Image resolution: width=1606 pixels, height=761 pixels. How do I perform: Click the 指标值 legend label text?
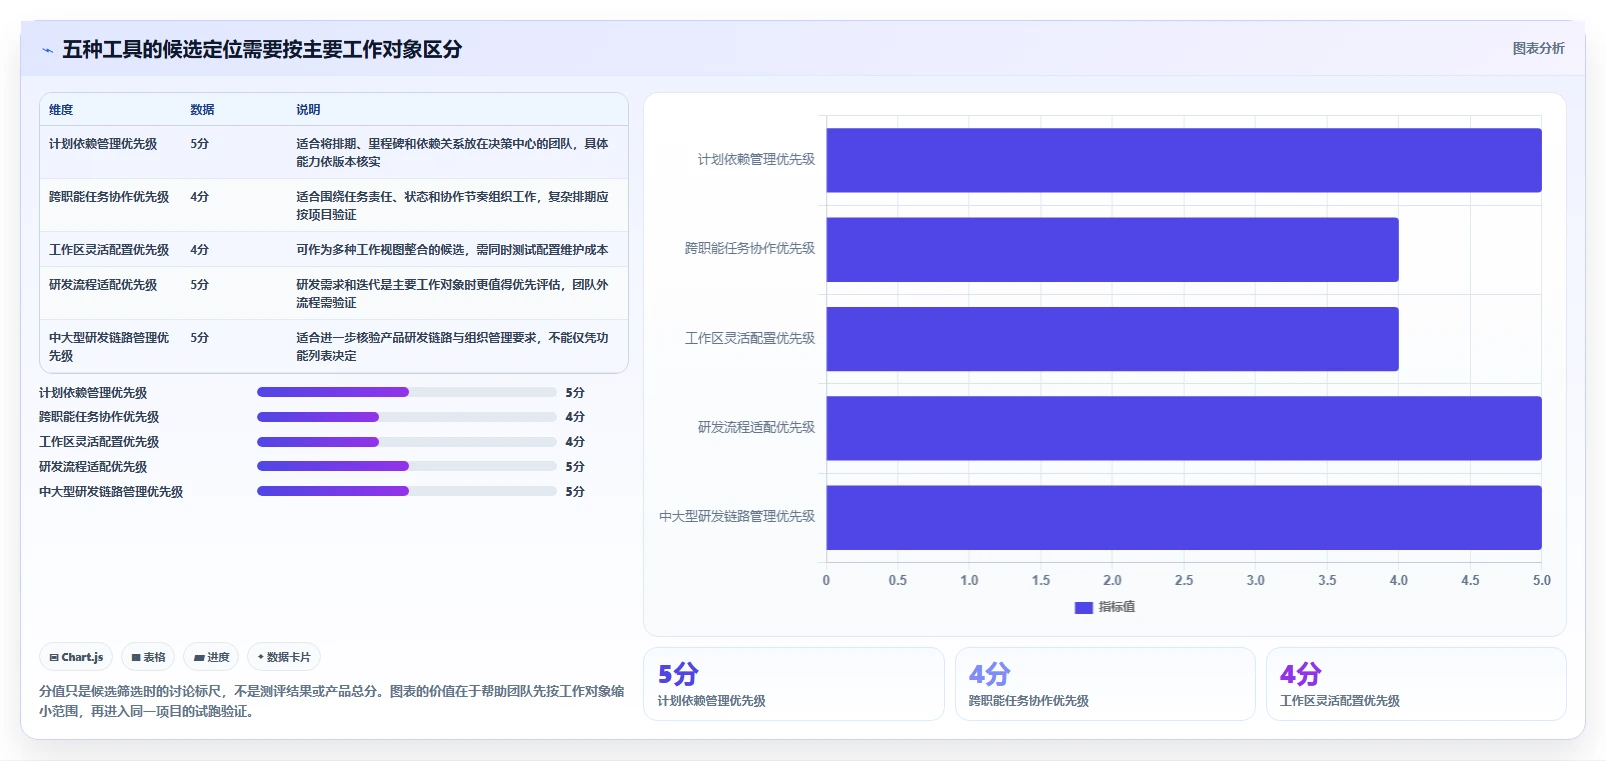[x=1117, y=607]
